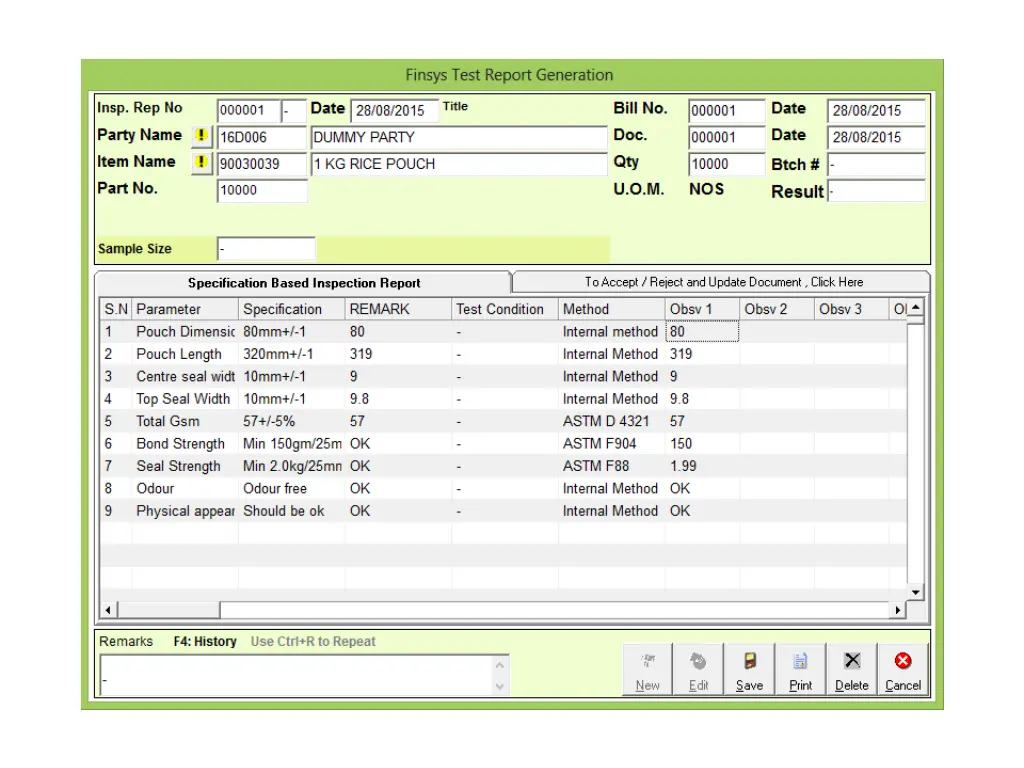Click the Edit button
This screenshot has width=1024, height=768.
(698, 669)
